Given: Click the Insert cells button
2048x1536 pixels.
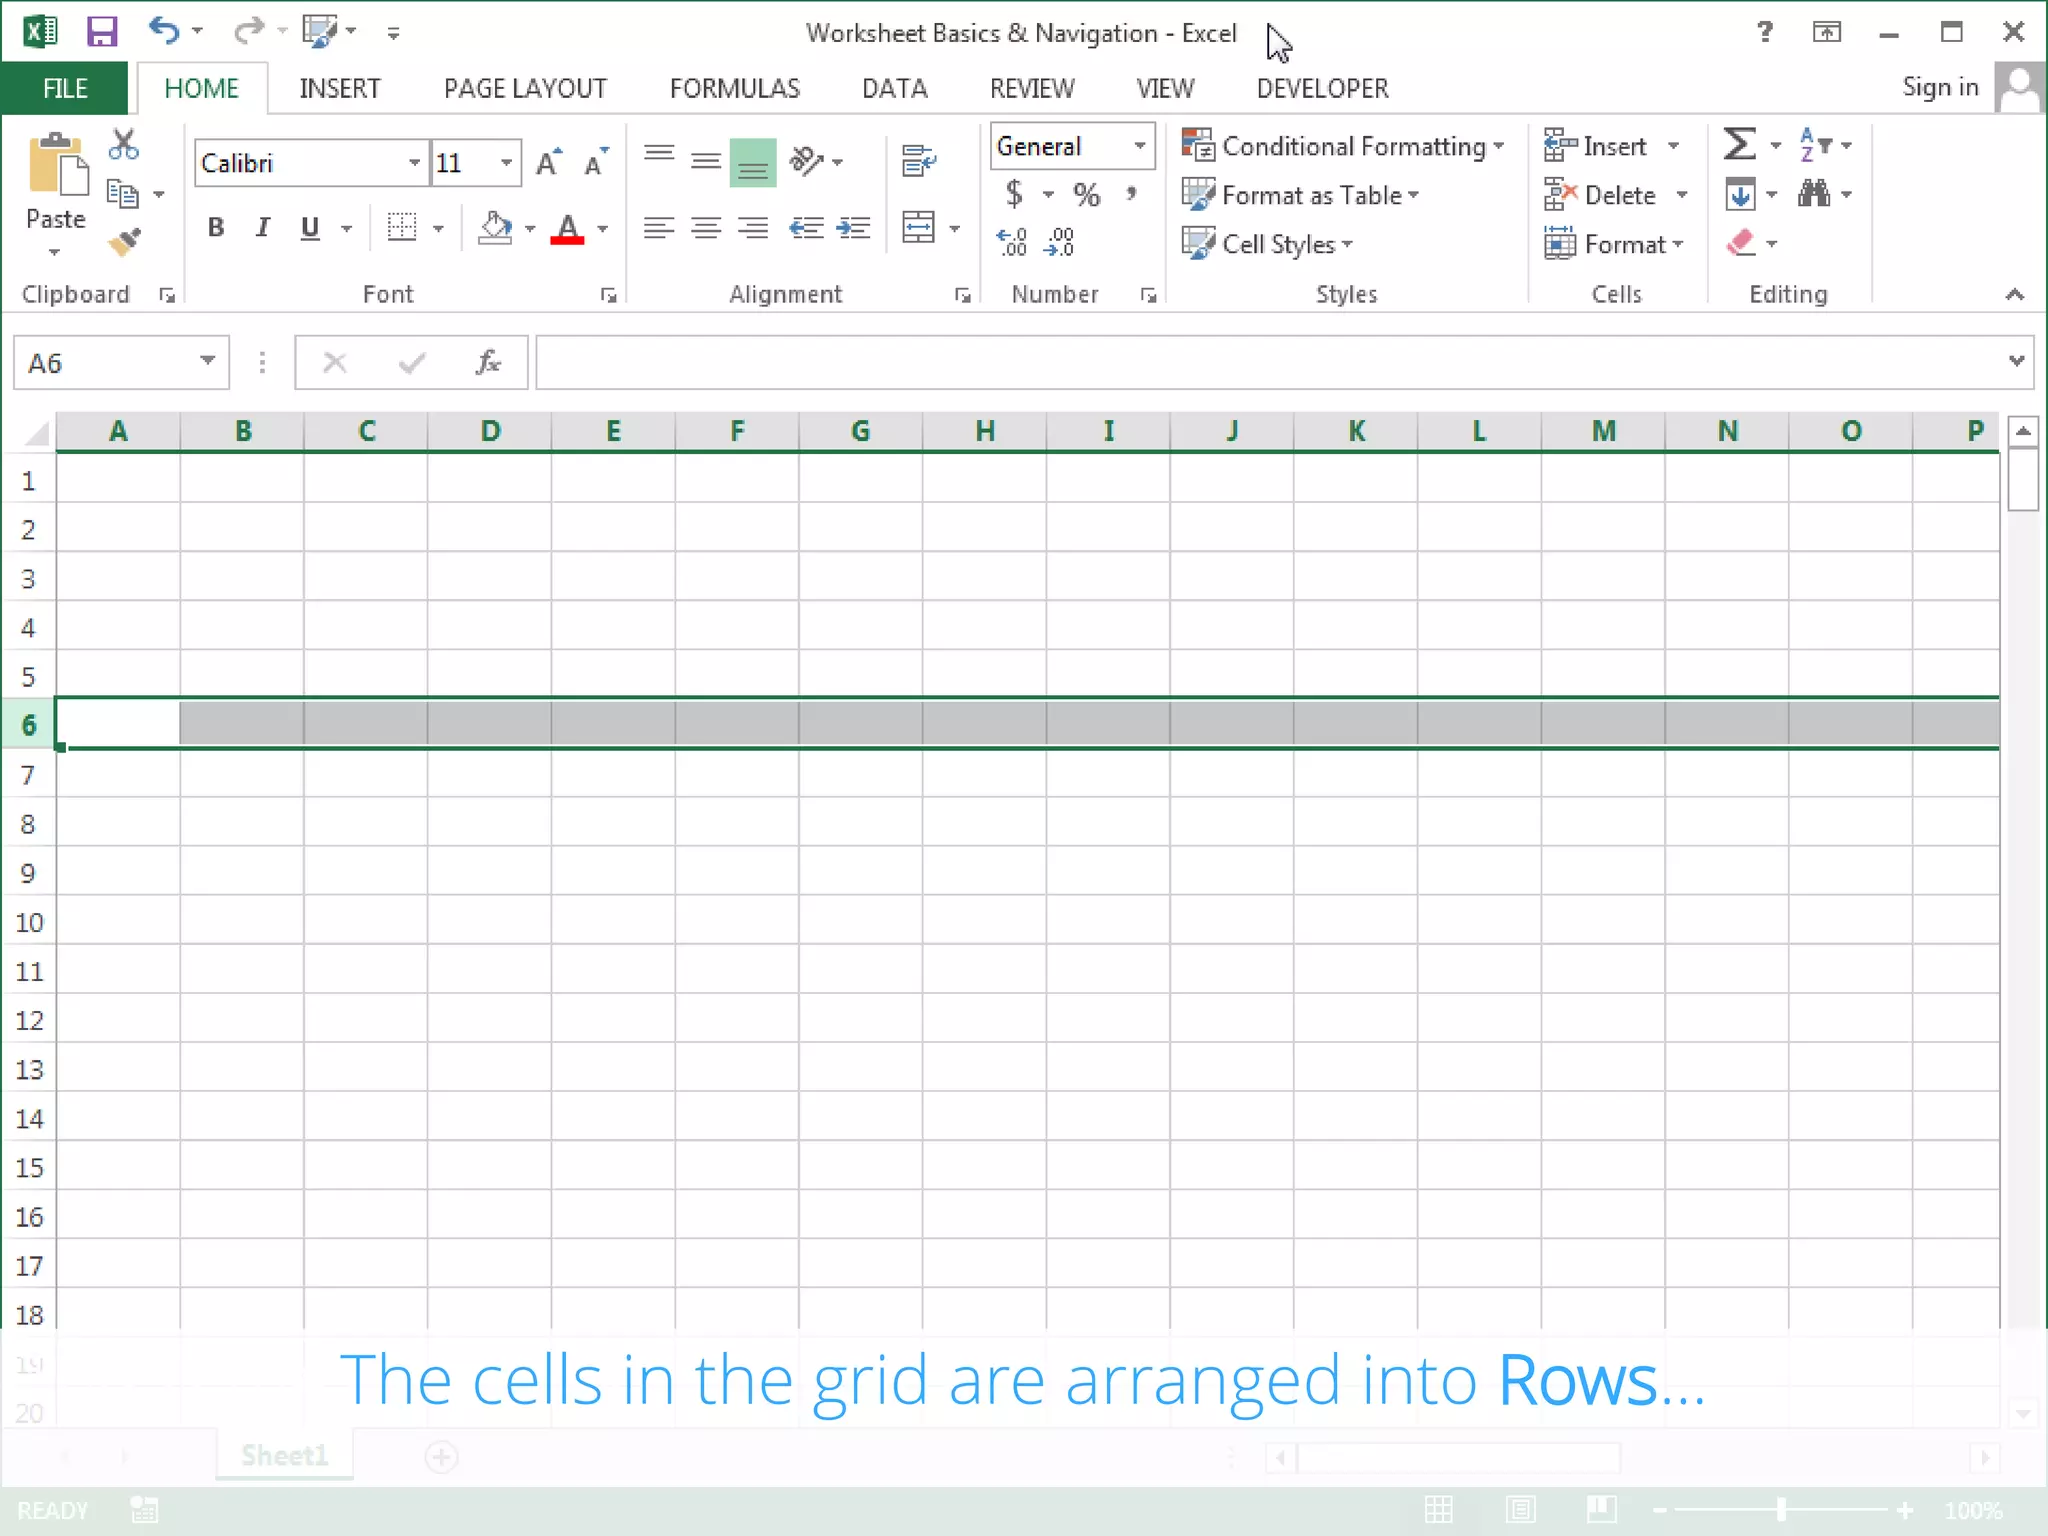Looking at the screenshot, I should pos(1596,146).
